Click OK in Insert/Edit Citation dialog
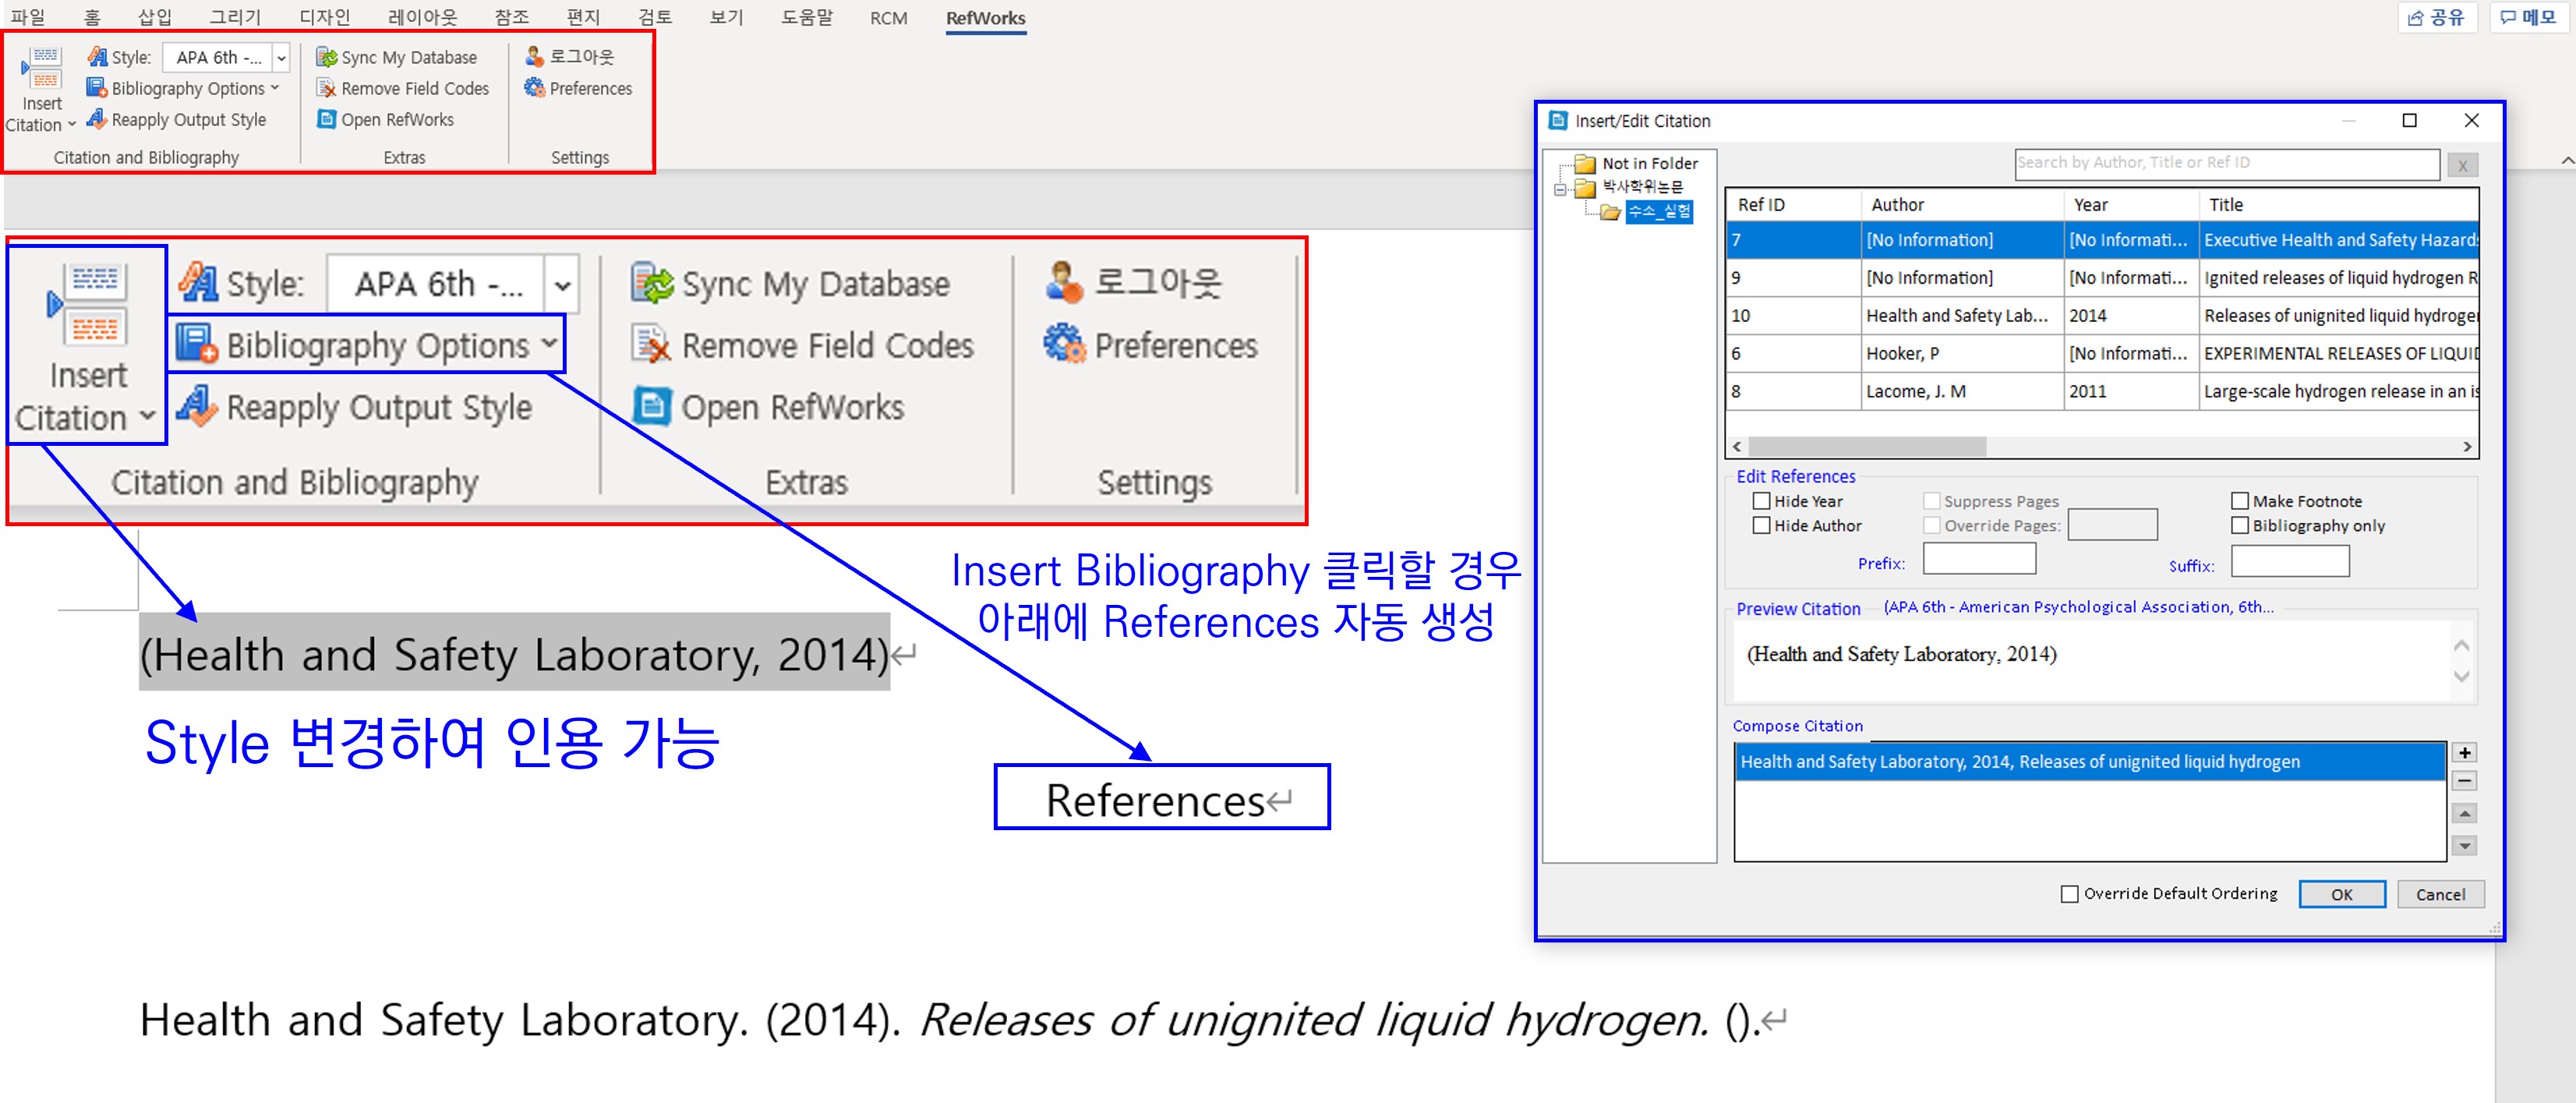Viewport: 2576px width, 1103px height. (x=2341, y=894)
